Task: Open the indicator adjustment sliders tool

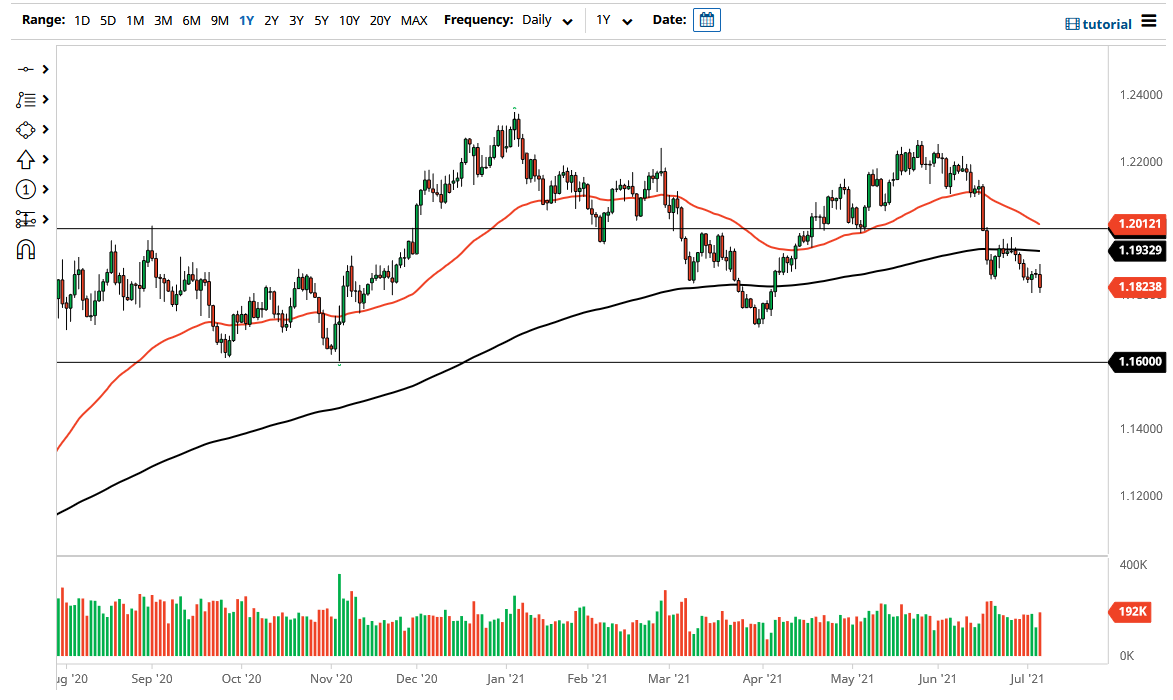Action: pos(27,219)
